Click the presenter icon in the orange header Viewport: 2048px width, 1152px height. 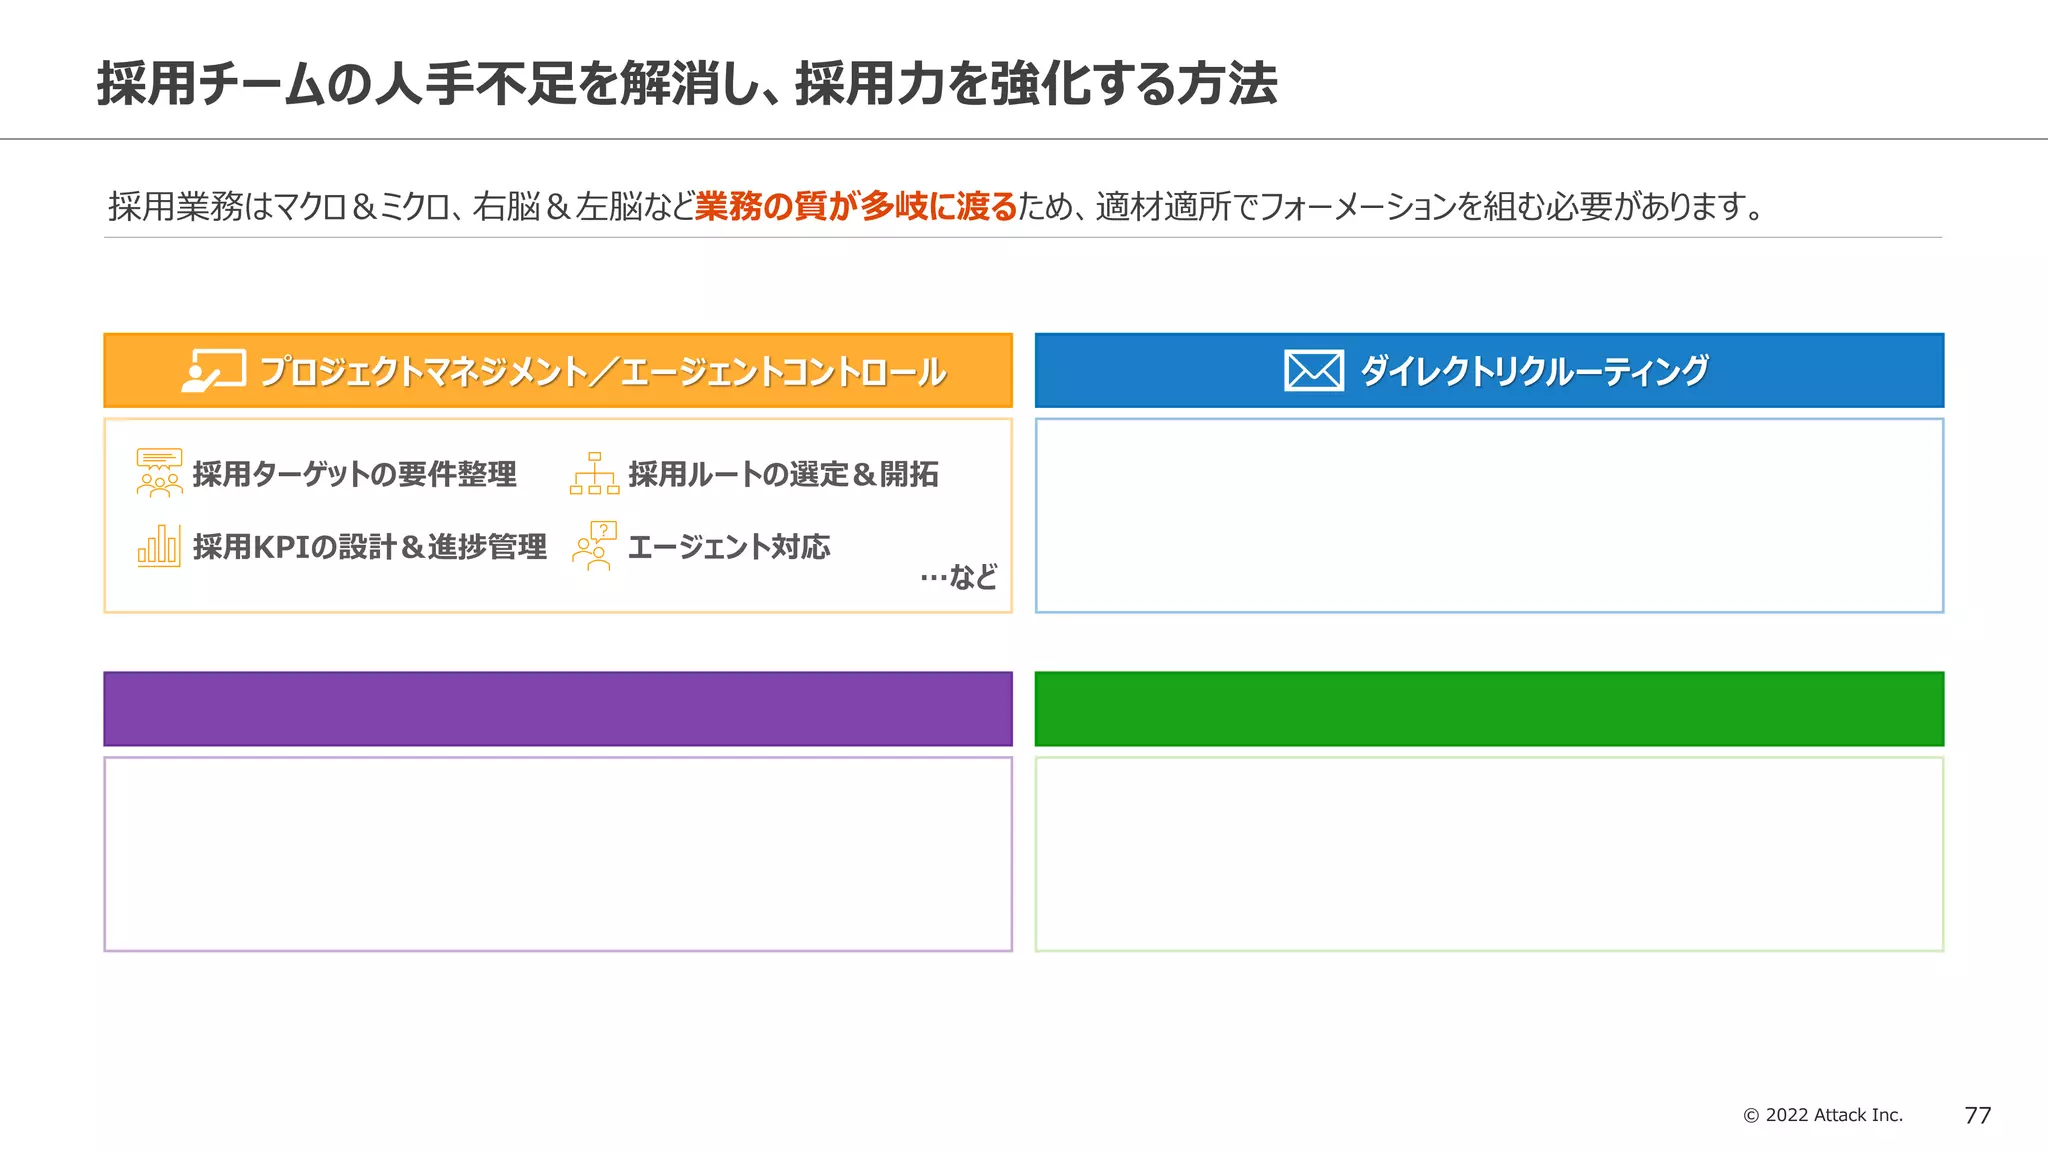click(x=214, y=371)
